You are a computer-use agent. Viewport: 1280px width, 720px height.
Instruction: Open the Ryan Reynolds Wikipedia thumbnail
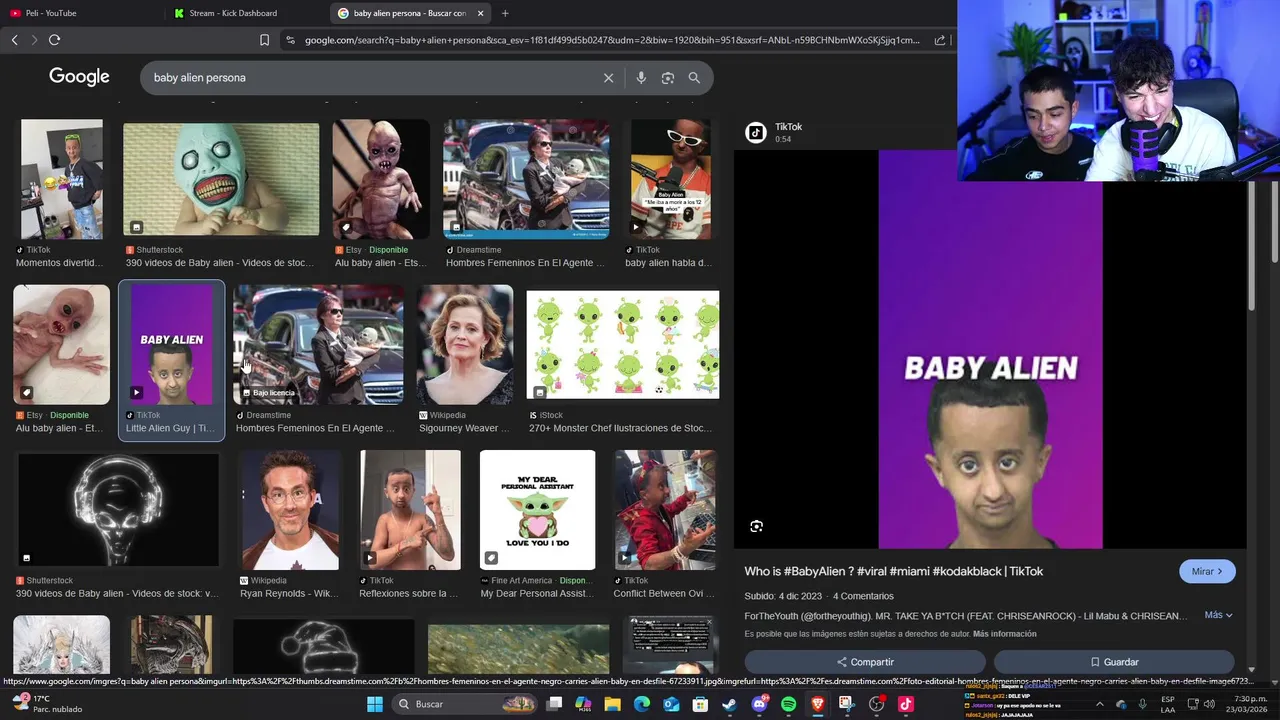coord(290,510)
